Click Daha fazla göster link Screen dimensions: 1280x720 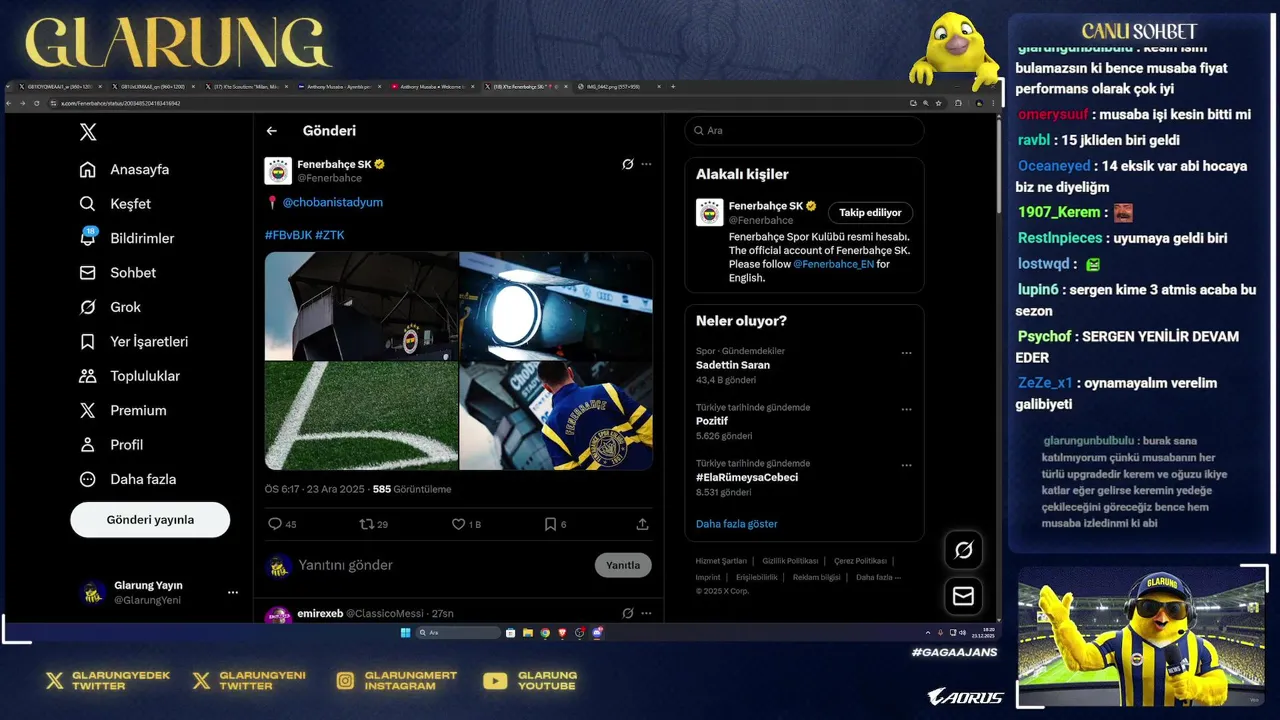pyautogui.click(x=736, y=524)
